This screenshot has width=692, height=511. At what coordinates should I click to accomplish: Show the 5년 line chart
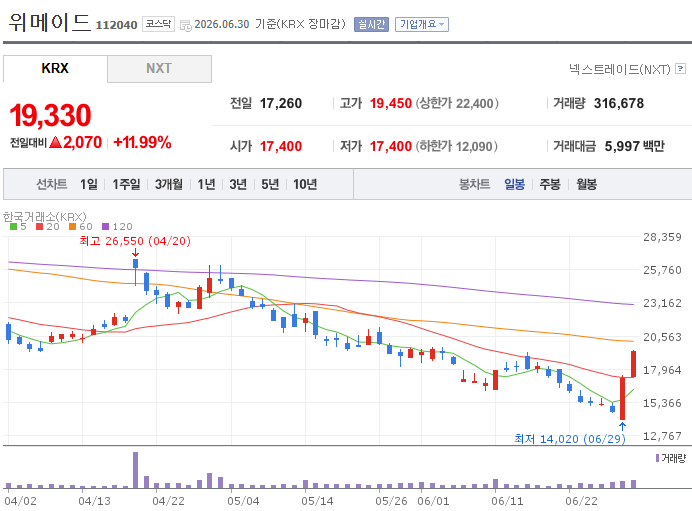point(270,184)
